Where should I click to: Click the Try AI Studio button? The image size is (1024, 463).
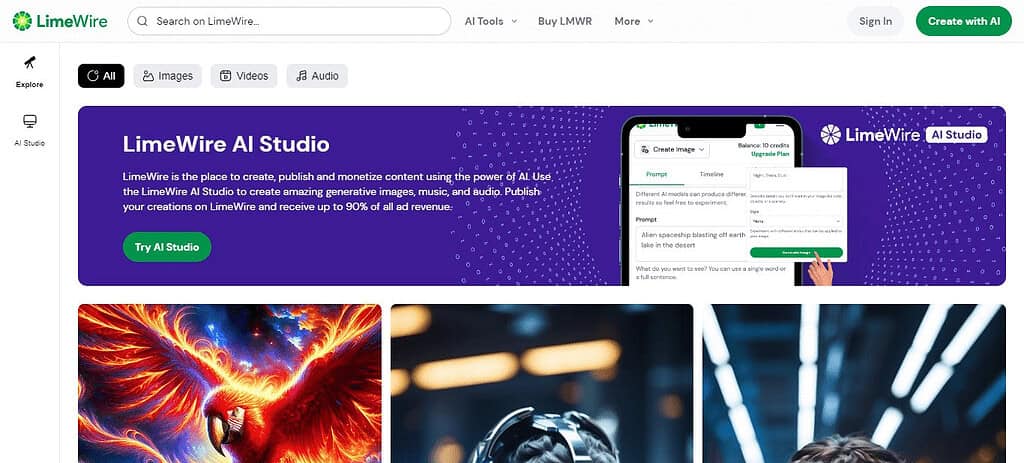tap(167, 247)
